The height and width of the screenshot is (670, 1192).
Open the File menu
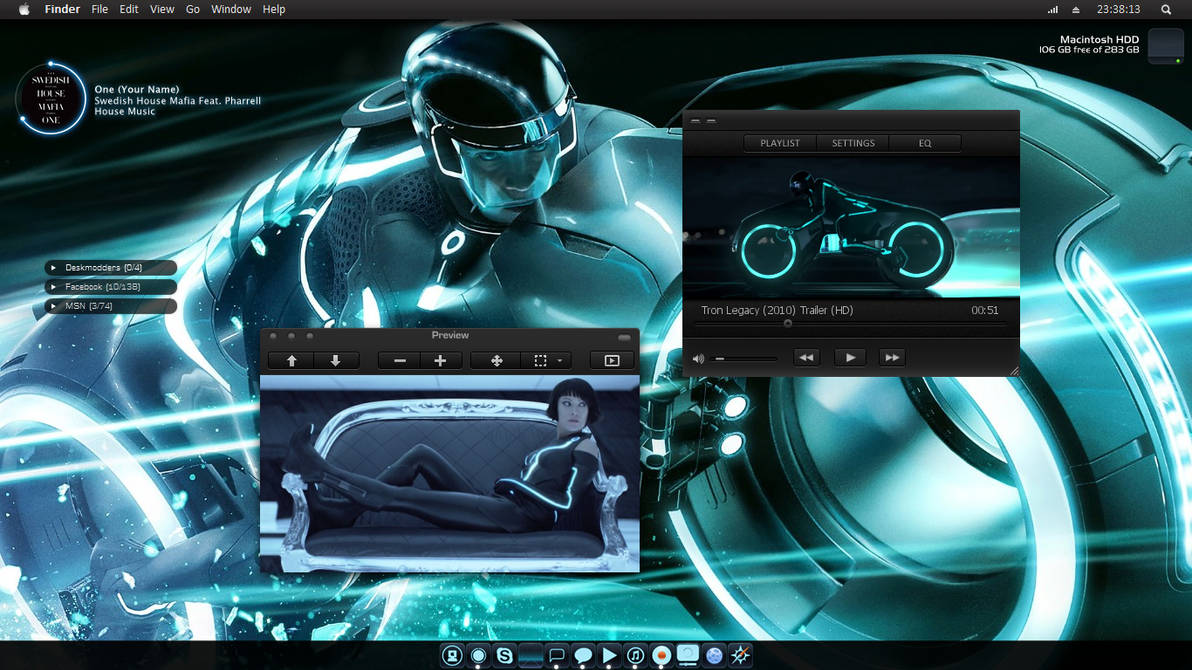coord(100,9)
